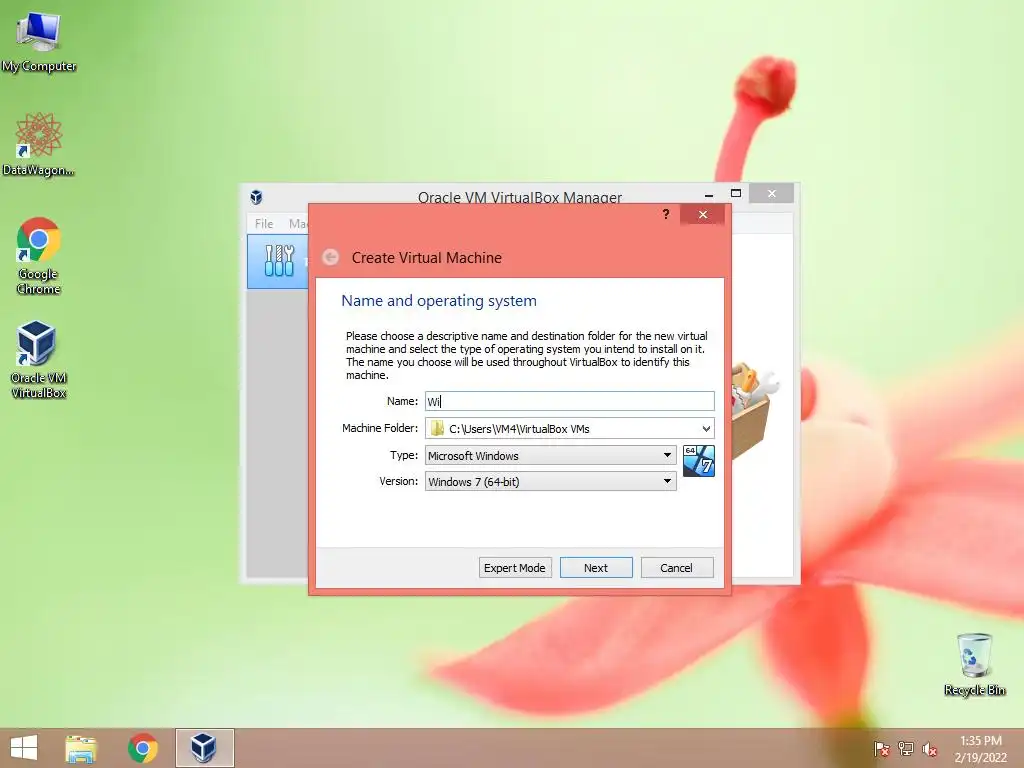Open My Computer desktop icon
Image resolution: width=1024 pixels, height=768 pixels.
point(39,41)
